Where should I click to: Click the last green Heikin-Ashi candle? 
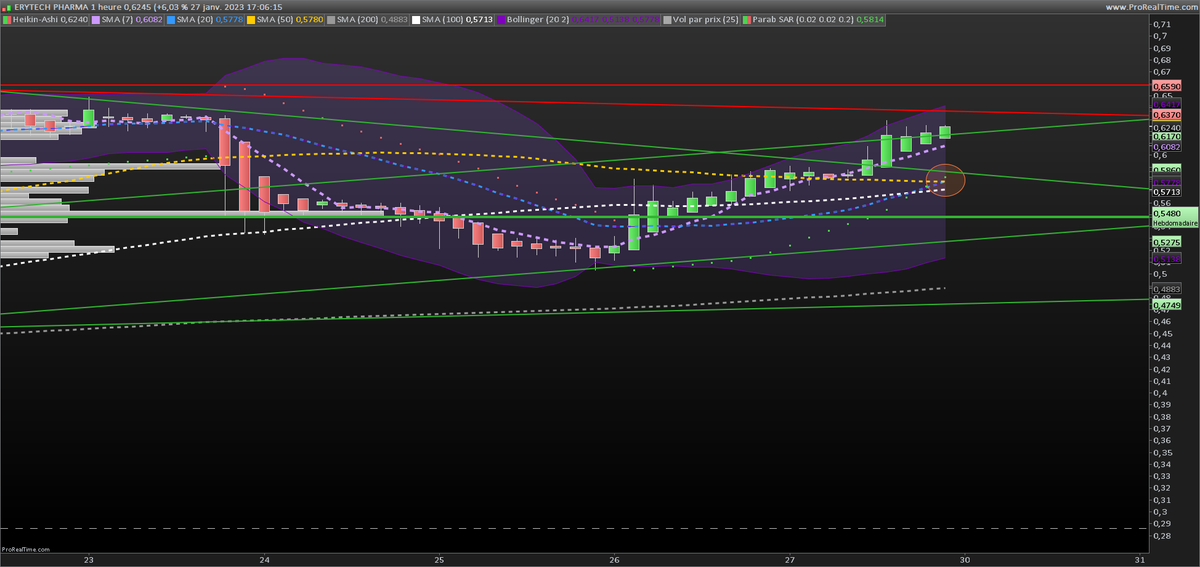tap(944, 132)
